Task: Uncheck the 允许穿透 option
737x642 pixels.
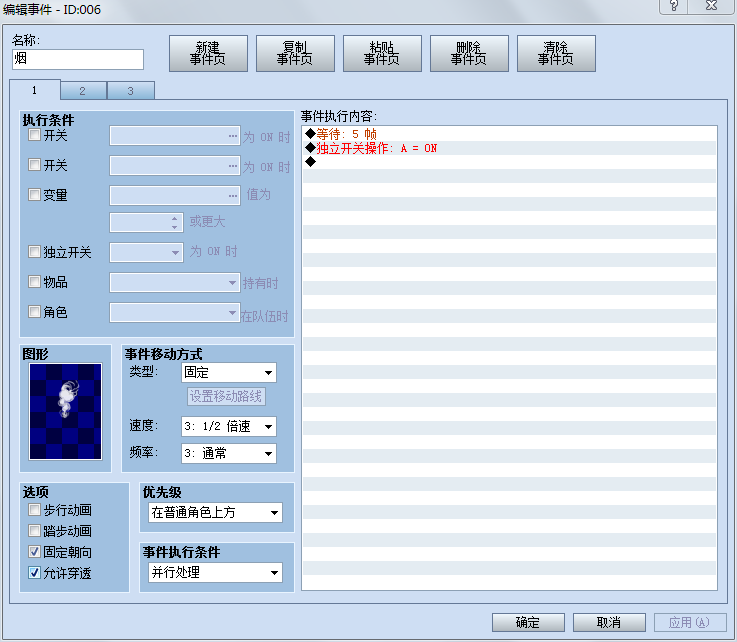Action: coord(34,572)
